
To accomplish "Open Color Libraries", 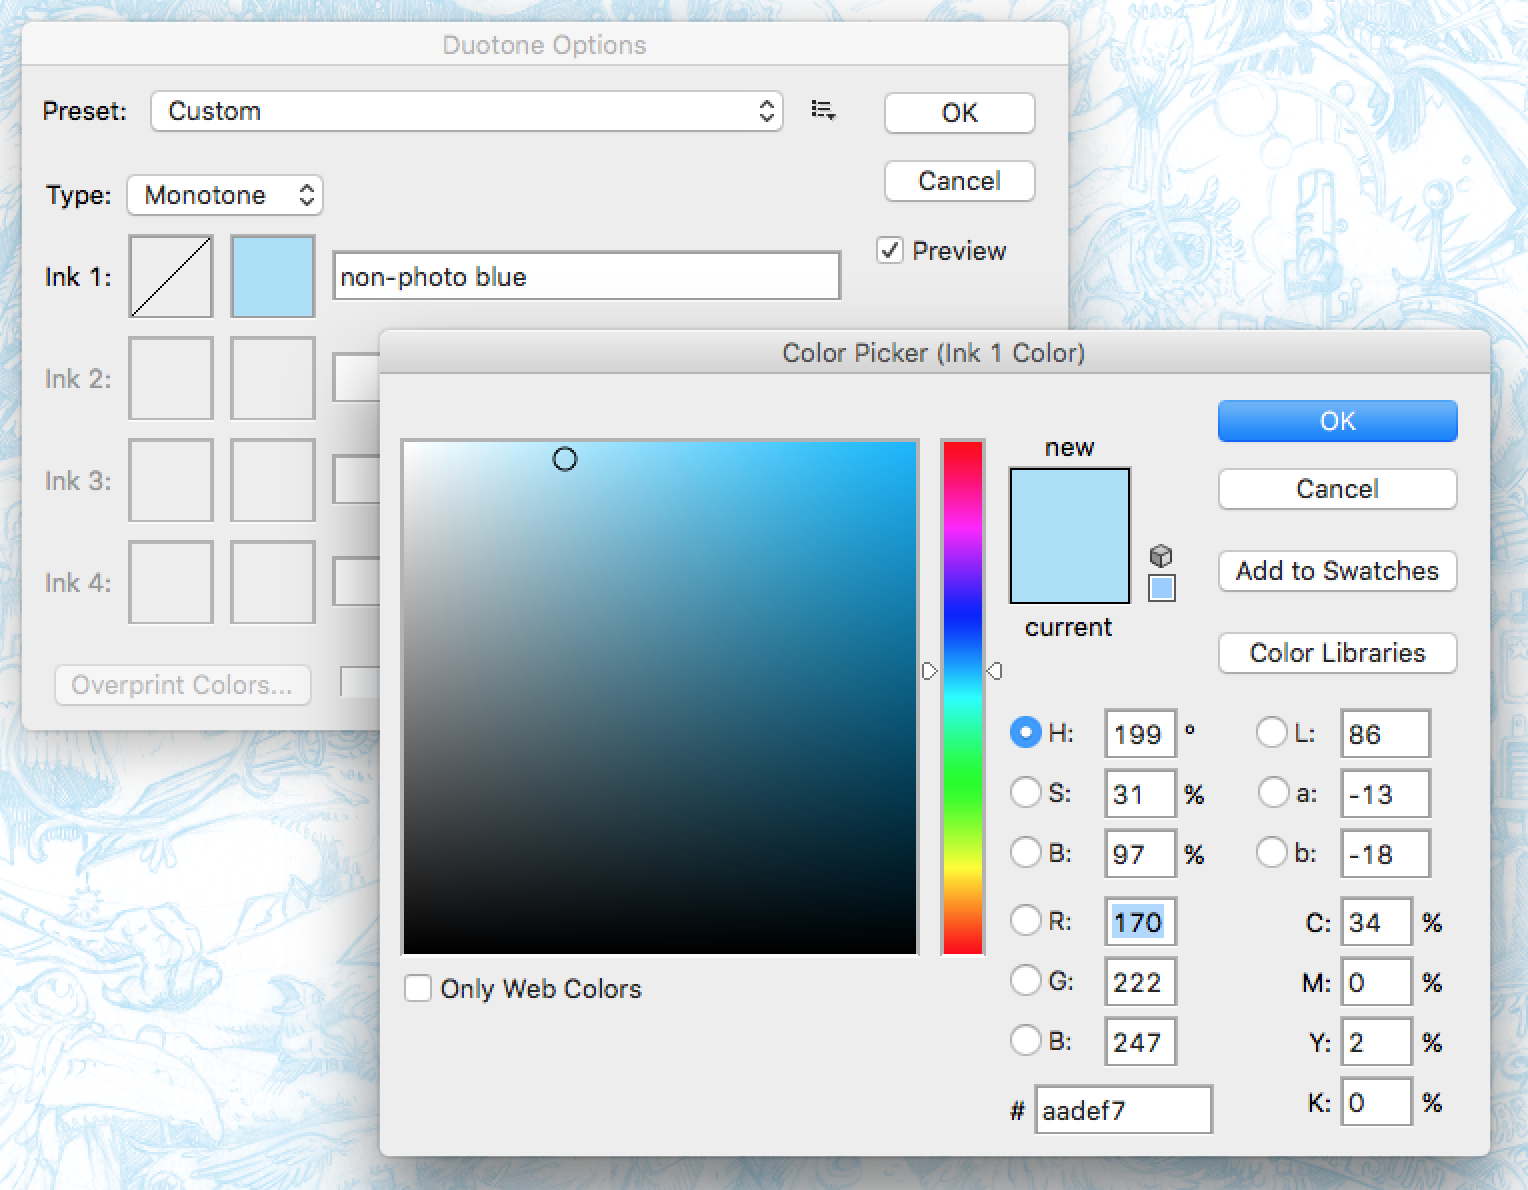I will point(1337,653).
